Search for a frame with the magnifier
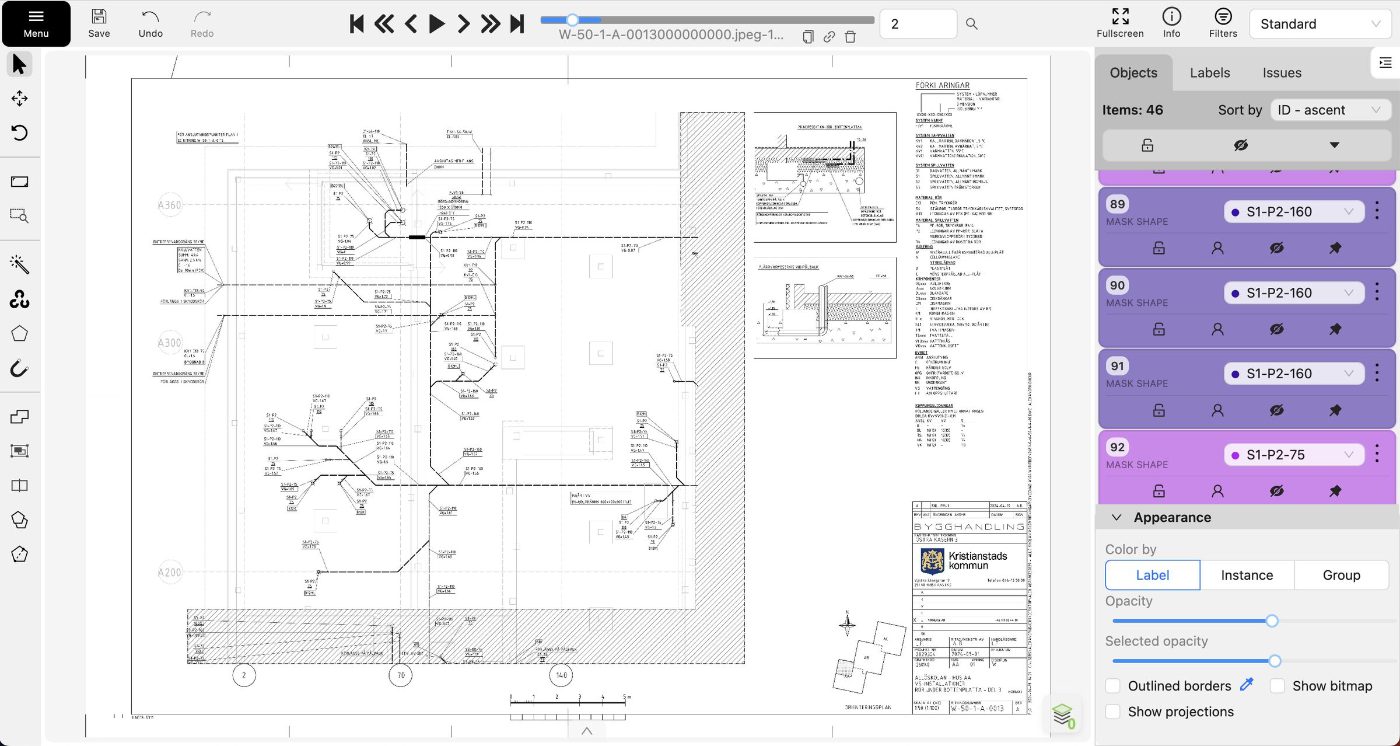1400x746 pixels. [x=972, y=24]
